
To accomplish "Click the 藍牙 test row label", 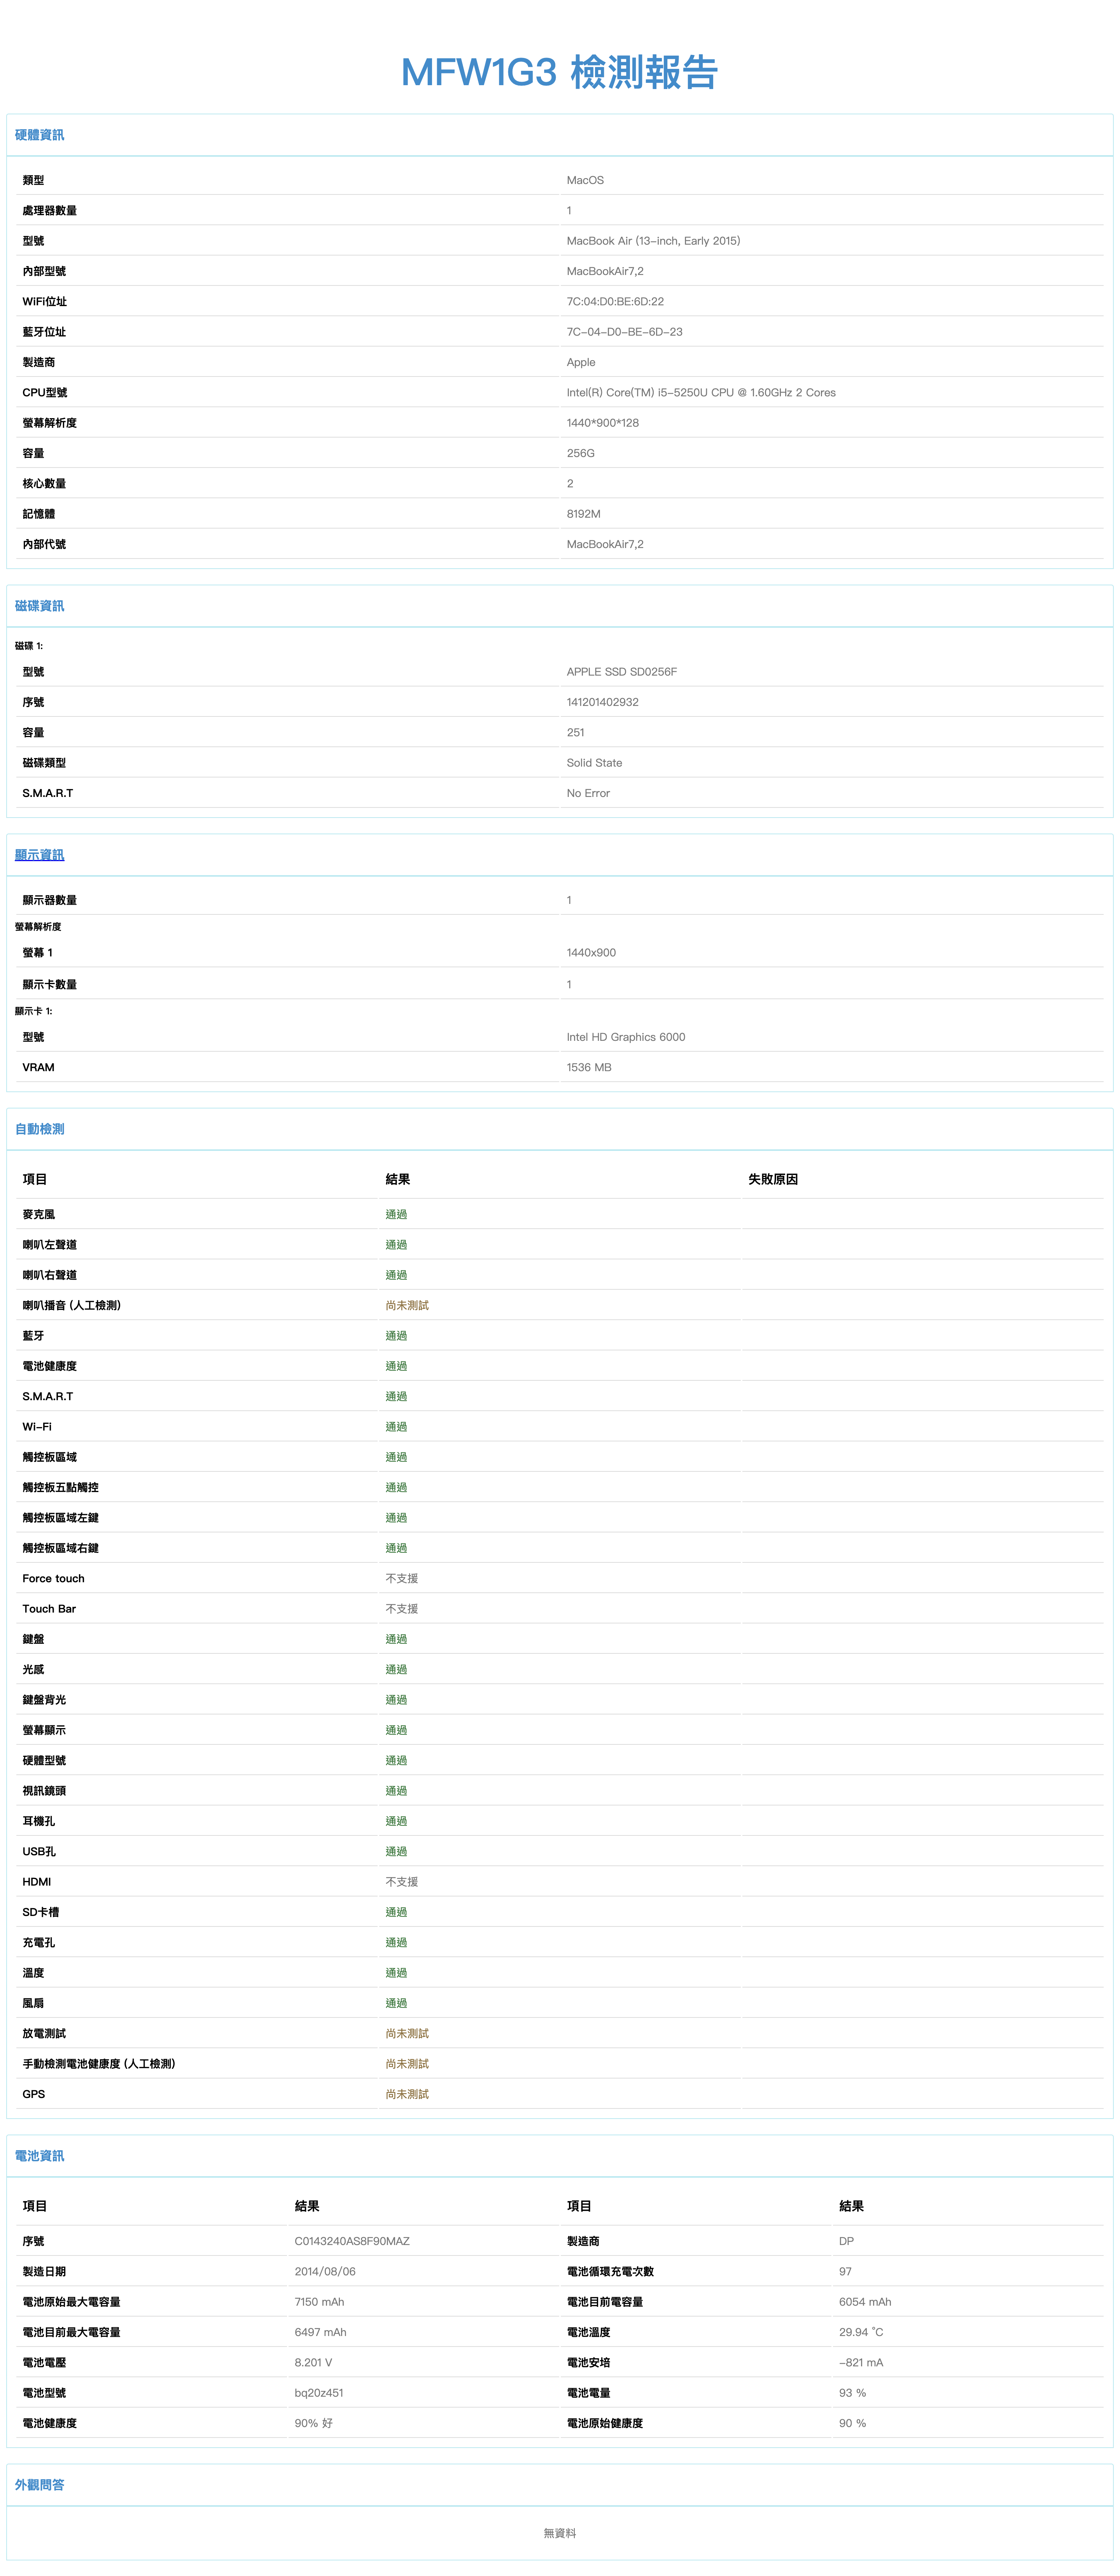I will [33, 1336].
